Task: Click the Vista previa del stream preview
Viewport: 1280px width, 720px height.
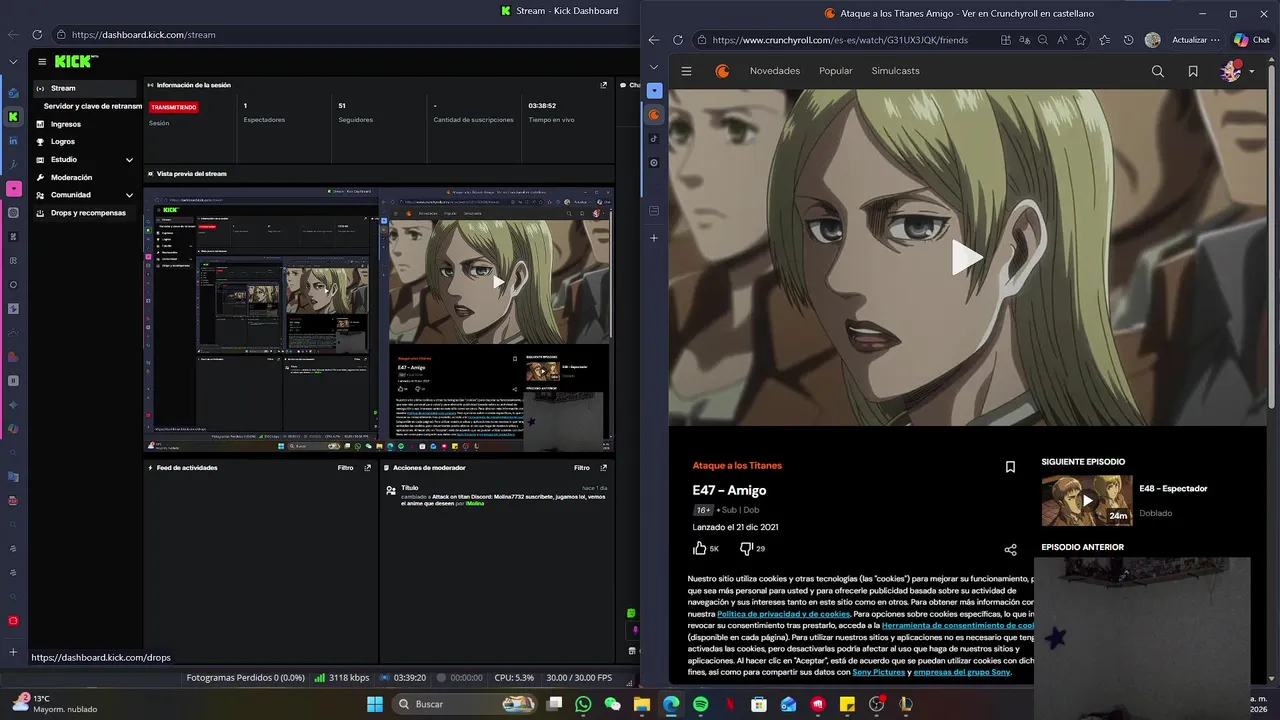Action: (x=379, y=319)
